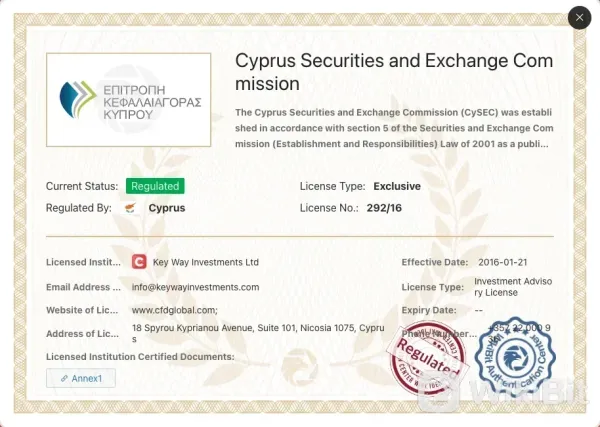Click the info@keywayinvestments.com email address

195,287
